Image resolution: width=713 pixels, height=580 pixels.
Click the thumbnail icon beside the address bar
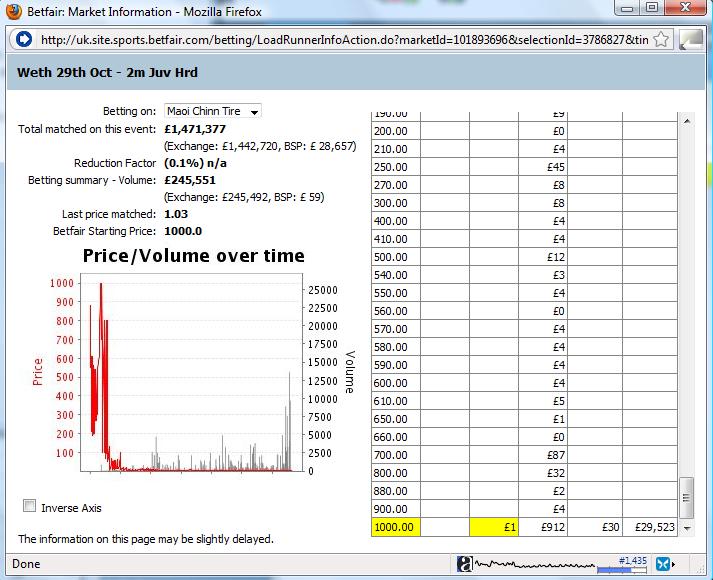[691, 40]
